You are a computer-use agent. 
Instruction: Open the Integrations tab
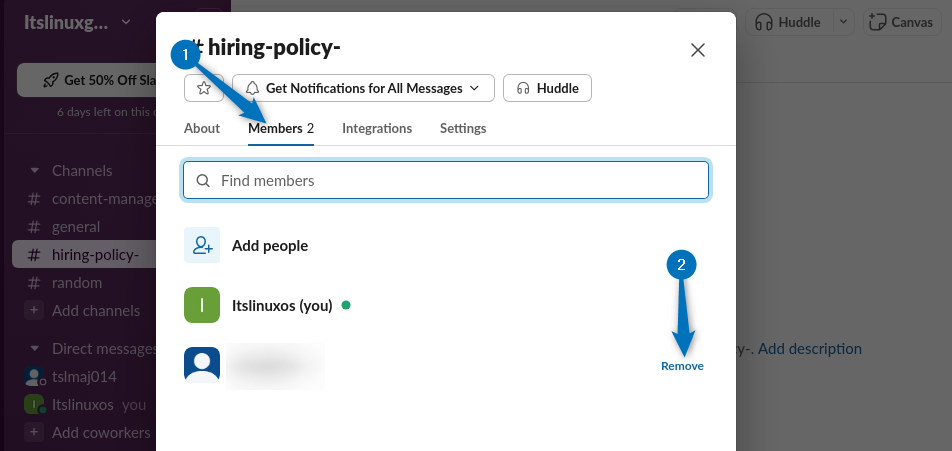[377, 128]
